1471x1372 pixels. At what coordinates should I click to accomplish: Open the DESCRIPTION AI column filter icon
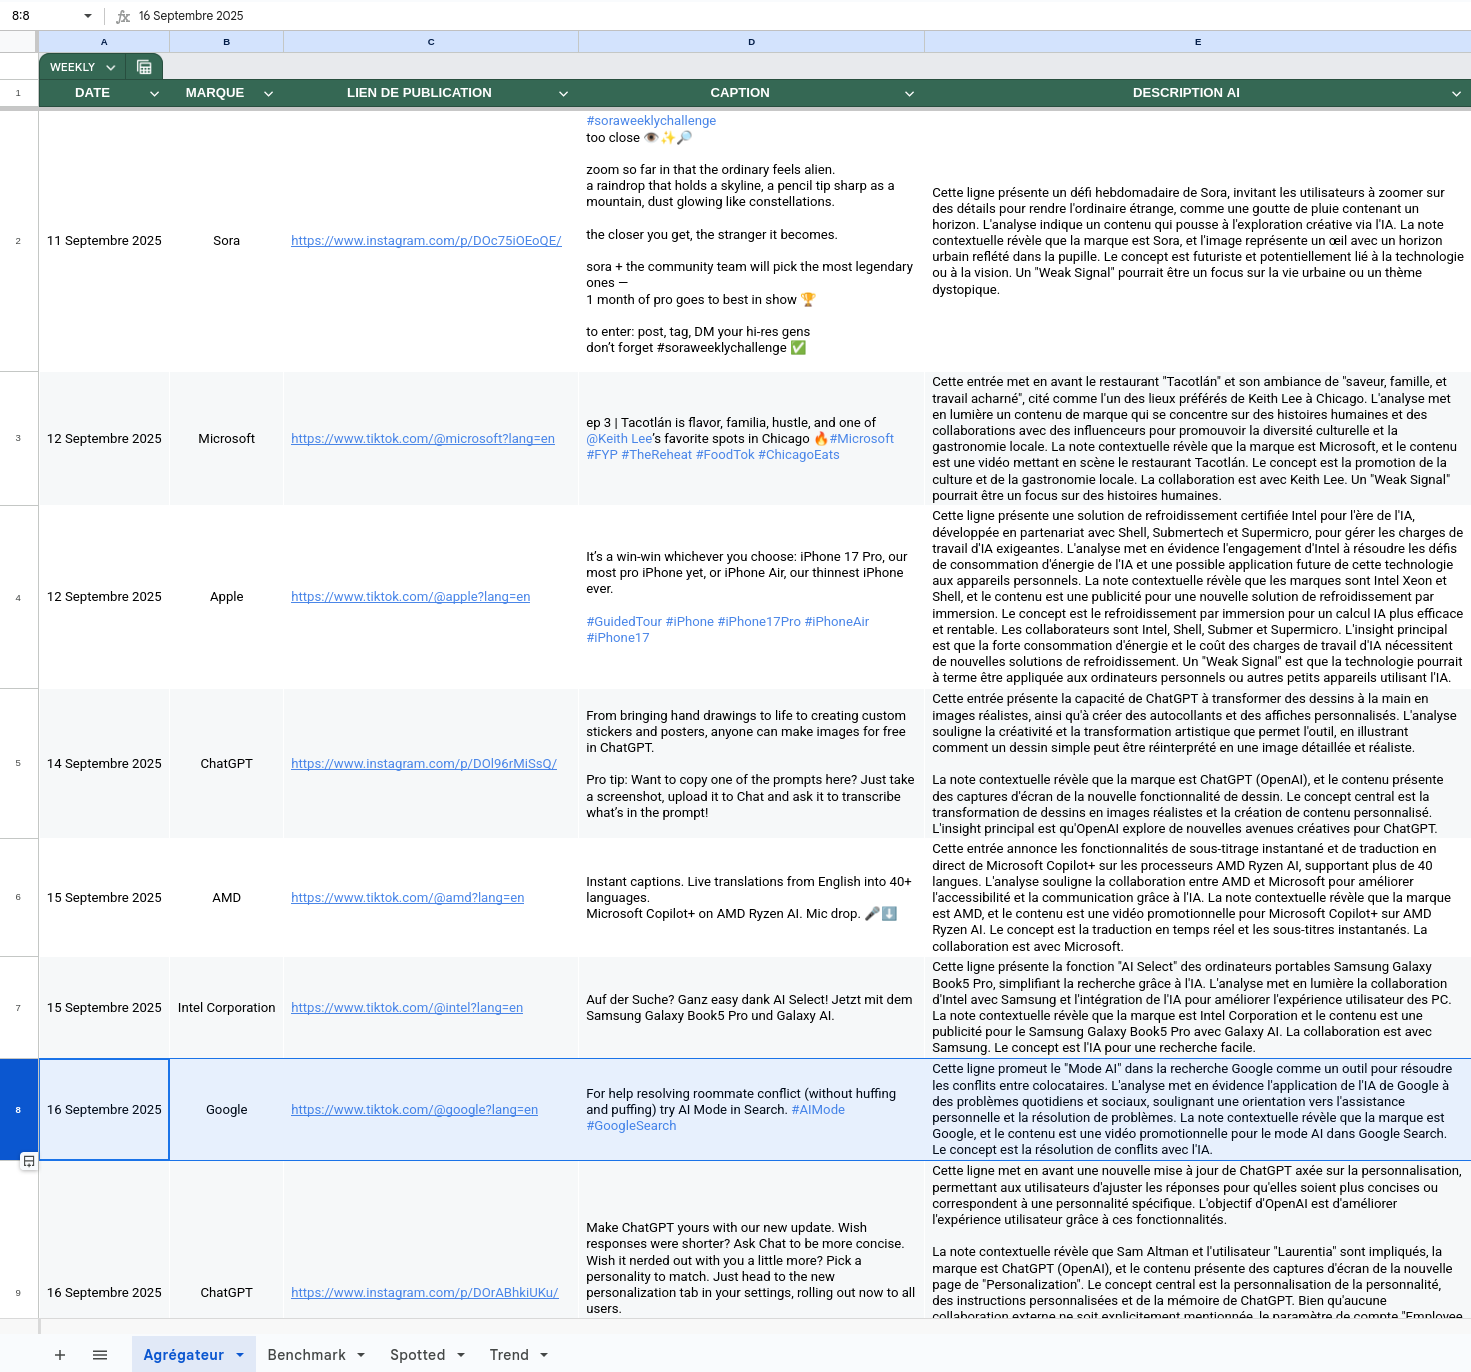coord(1456,92)
